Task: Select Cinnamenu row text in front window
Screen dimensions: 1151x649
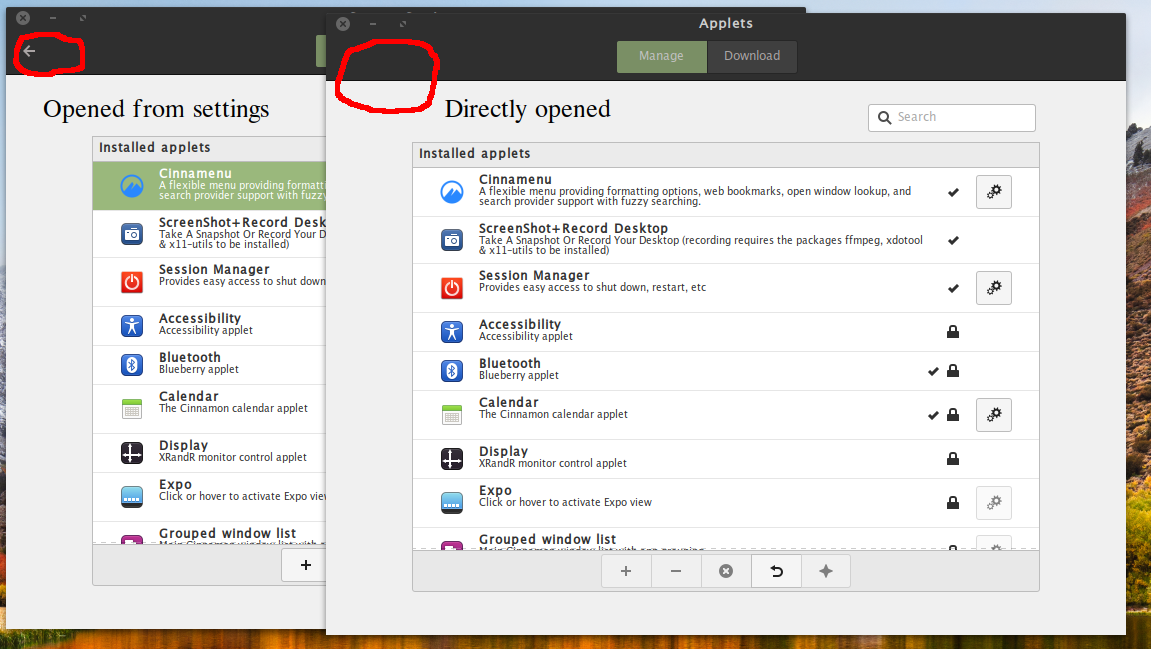Action: (694, 190)
